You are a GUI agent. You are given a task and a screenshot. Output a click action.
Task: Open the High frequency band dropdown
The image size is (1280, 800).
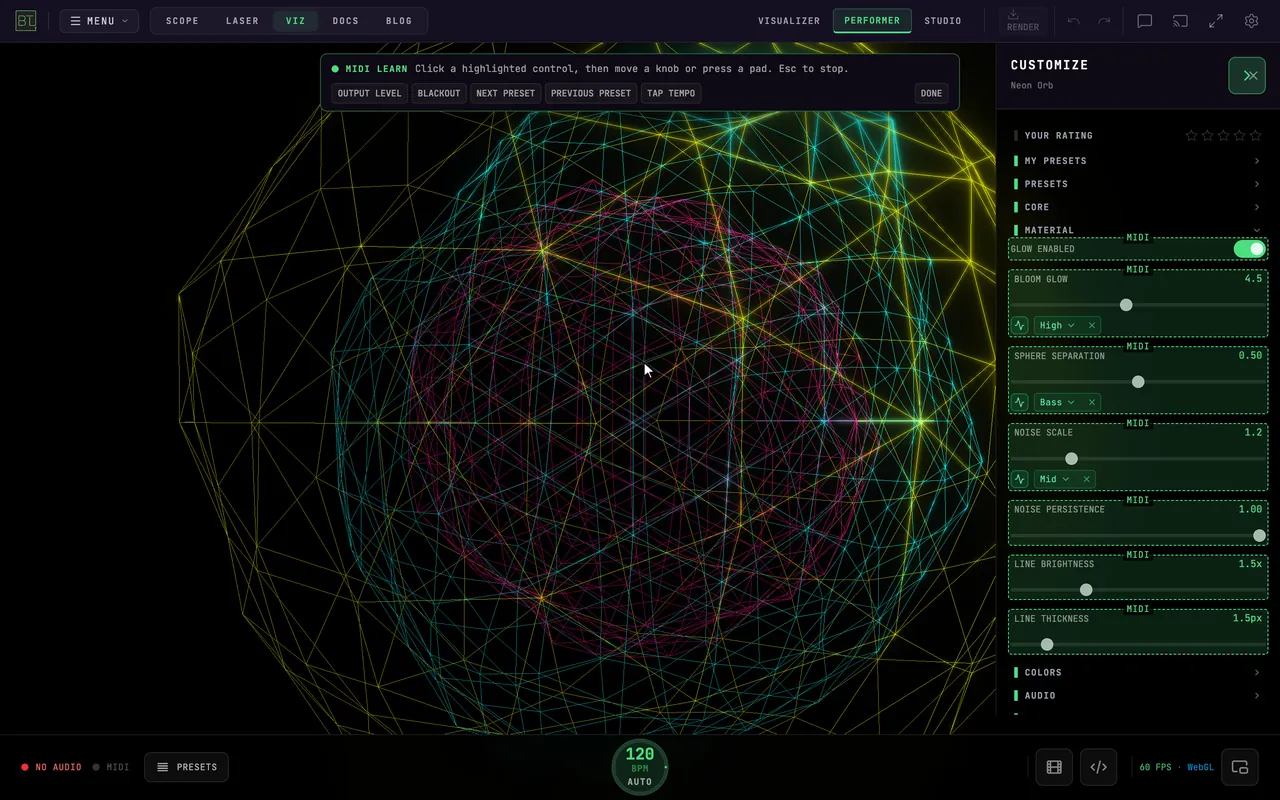pyautogui.click(x=1057, y=325)
